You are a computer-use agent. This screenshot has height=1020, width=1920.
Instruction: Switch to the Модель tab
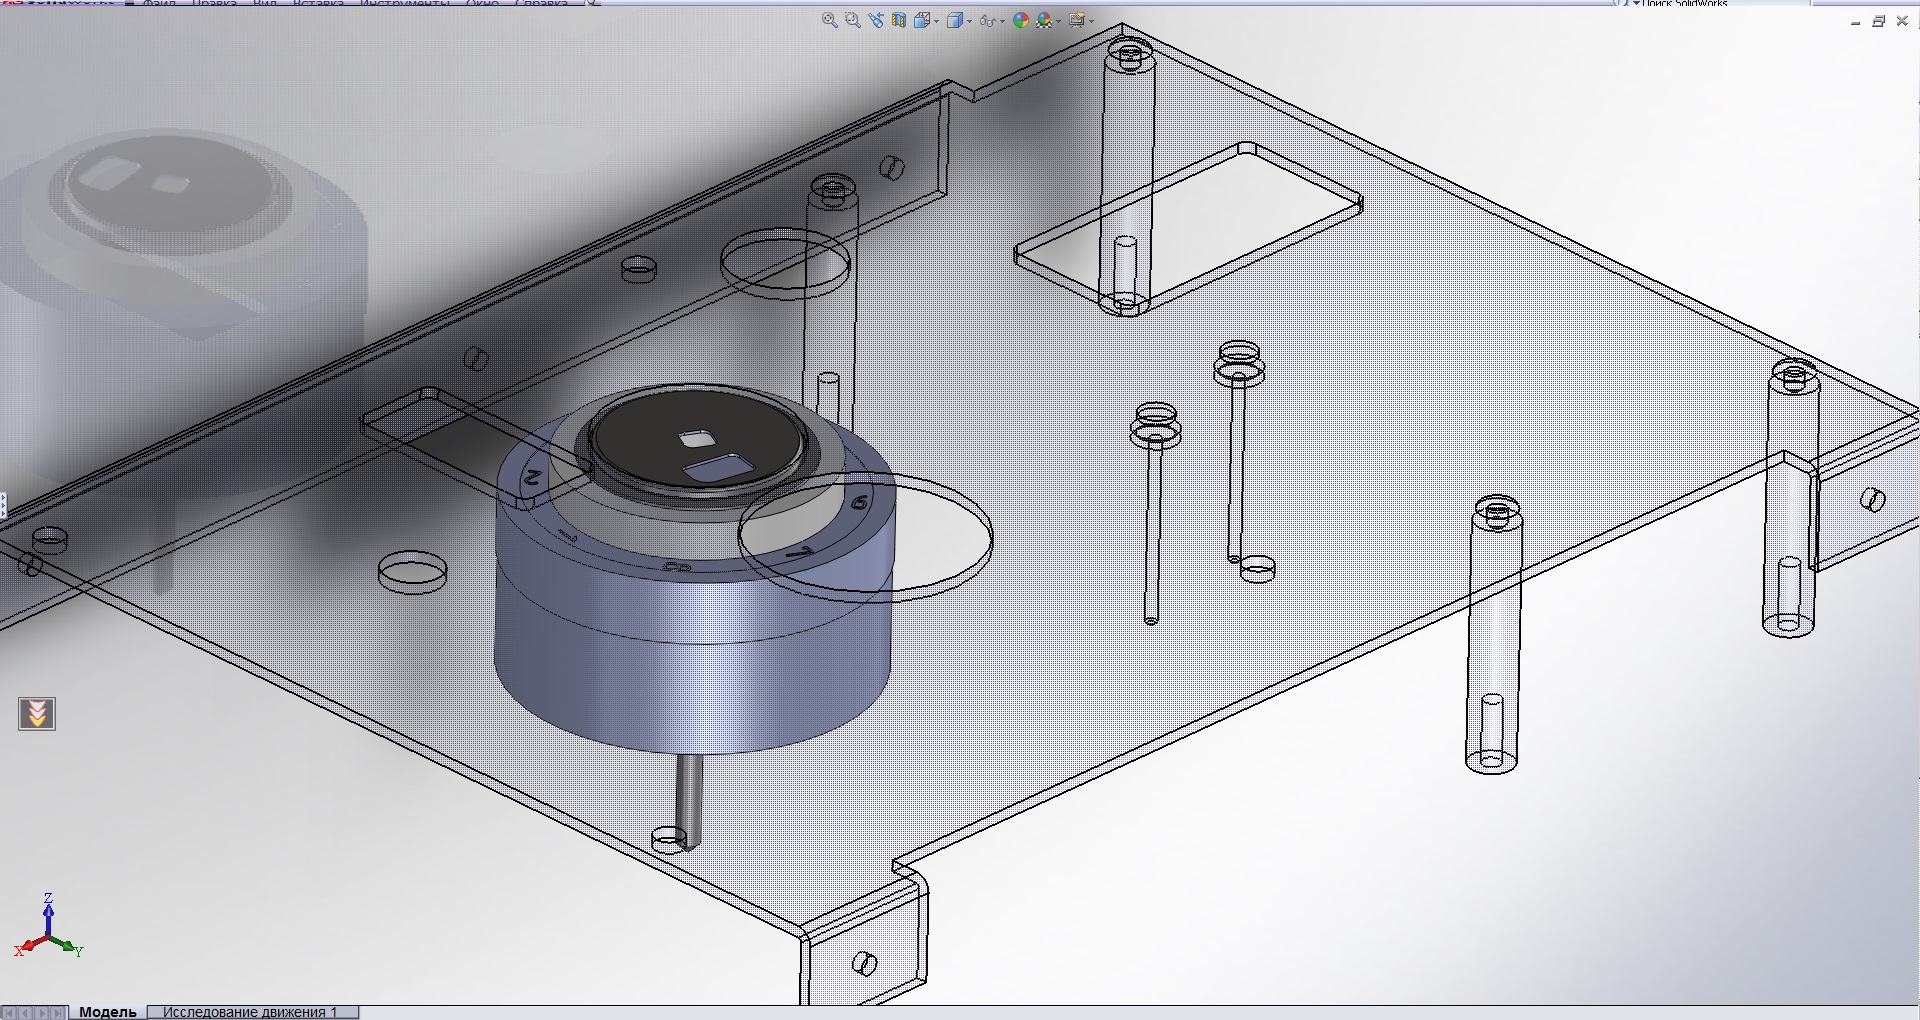[108, 1012]
